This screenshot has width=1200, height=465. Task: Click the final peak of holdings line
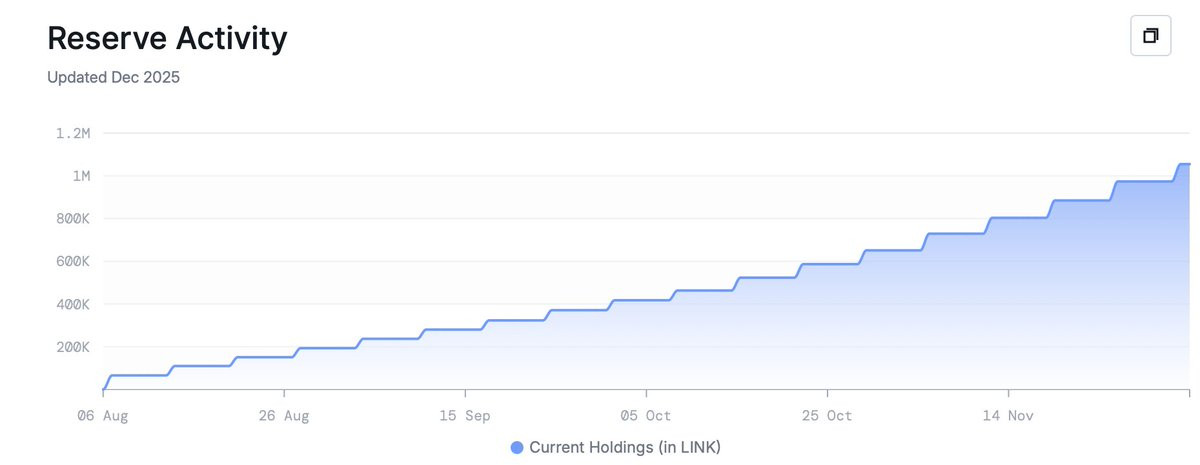point(1185,164)
